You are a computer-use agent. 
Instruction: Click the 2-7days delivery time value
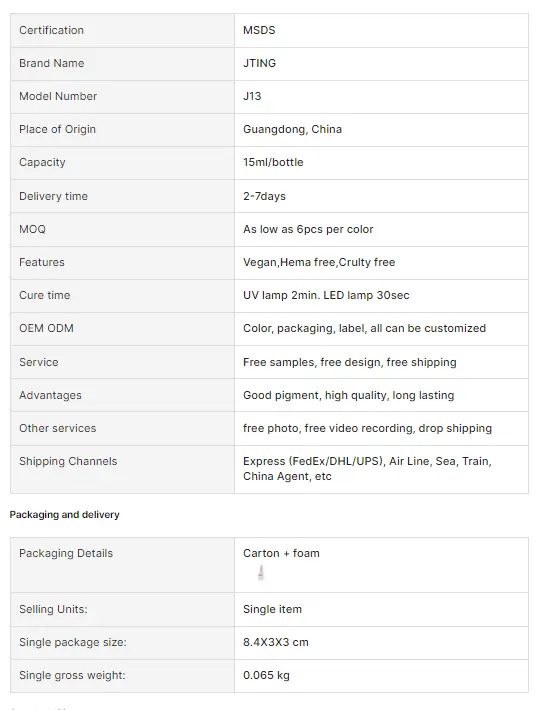[x=264, y=196]
